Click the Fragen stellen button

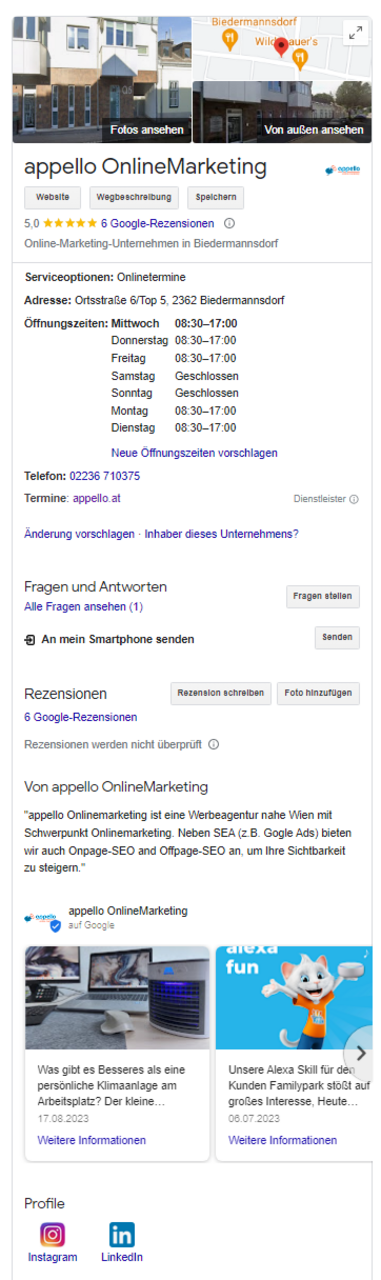click(323, 596)
